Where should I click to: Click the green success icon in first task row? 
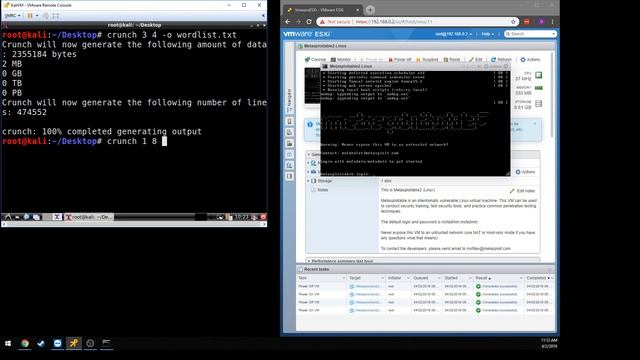coord(478,287)
